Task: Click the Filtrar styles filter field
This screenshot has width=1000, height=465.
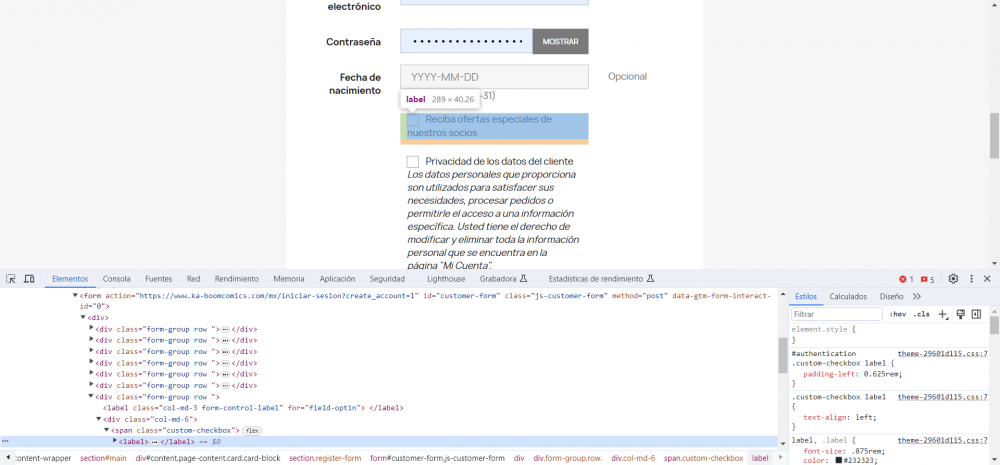Action: pos(837,314)
